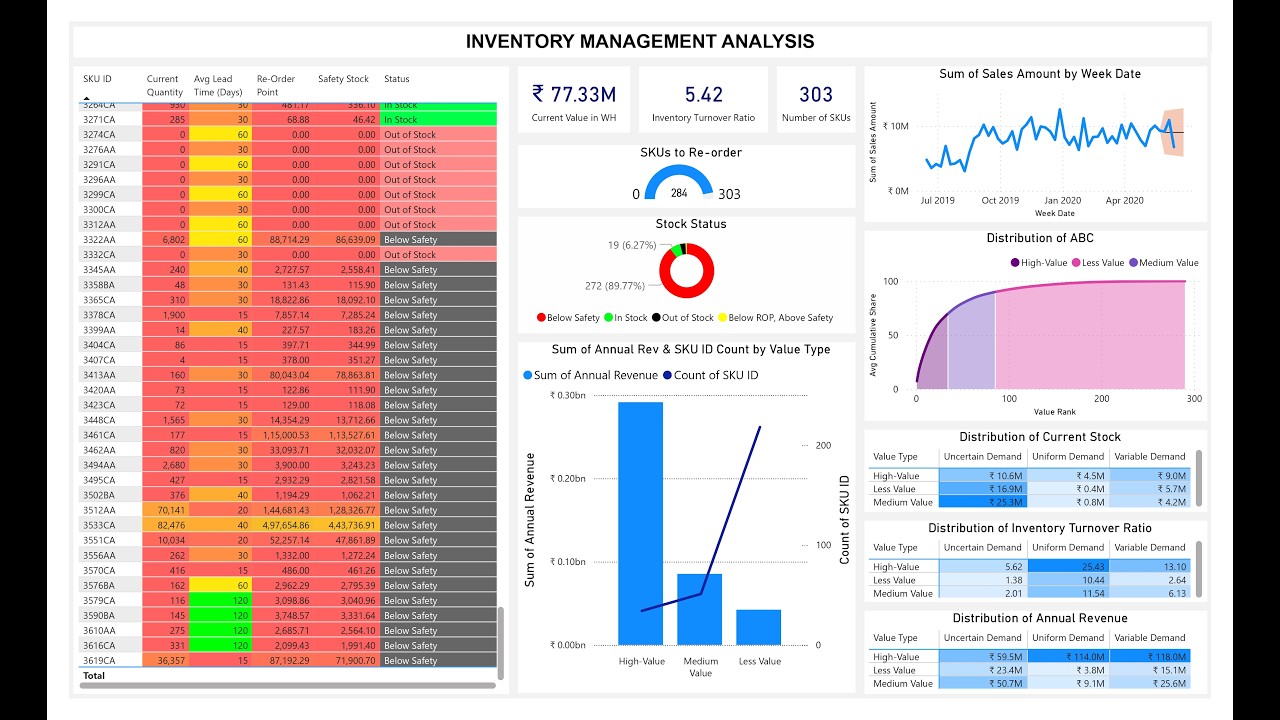Click the ₹ 25.3M cell in Current Stock

tap(983, 502)
